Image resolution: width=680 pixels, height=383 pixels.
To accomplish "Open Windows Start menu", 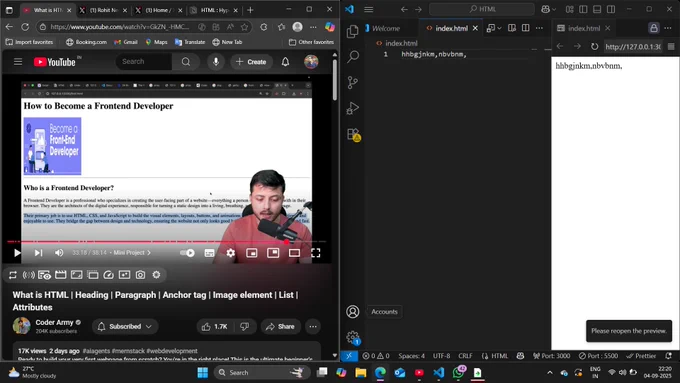I will click(203, 373).
